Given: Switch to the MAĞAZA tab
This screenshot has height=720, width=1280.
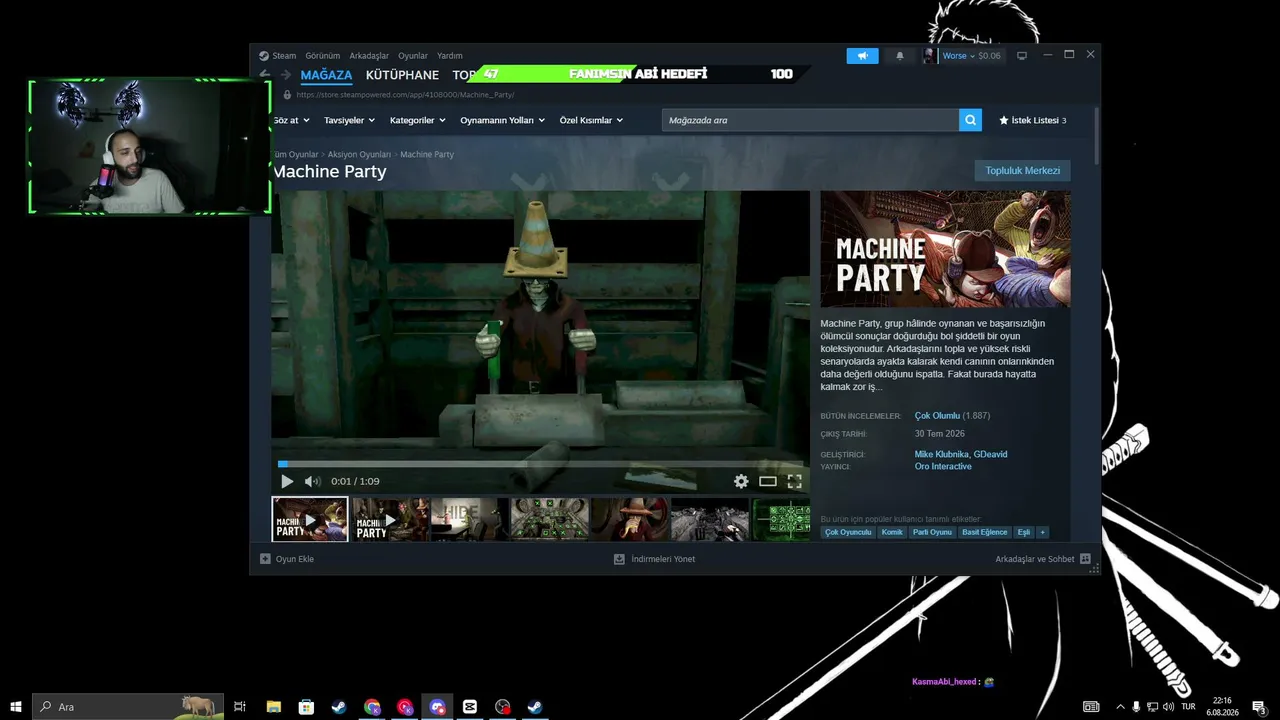Looking at the screenshot, I should pos(326,75).
